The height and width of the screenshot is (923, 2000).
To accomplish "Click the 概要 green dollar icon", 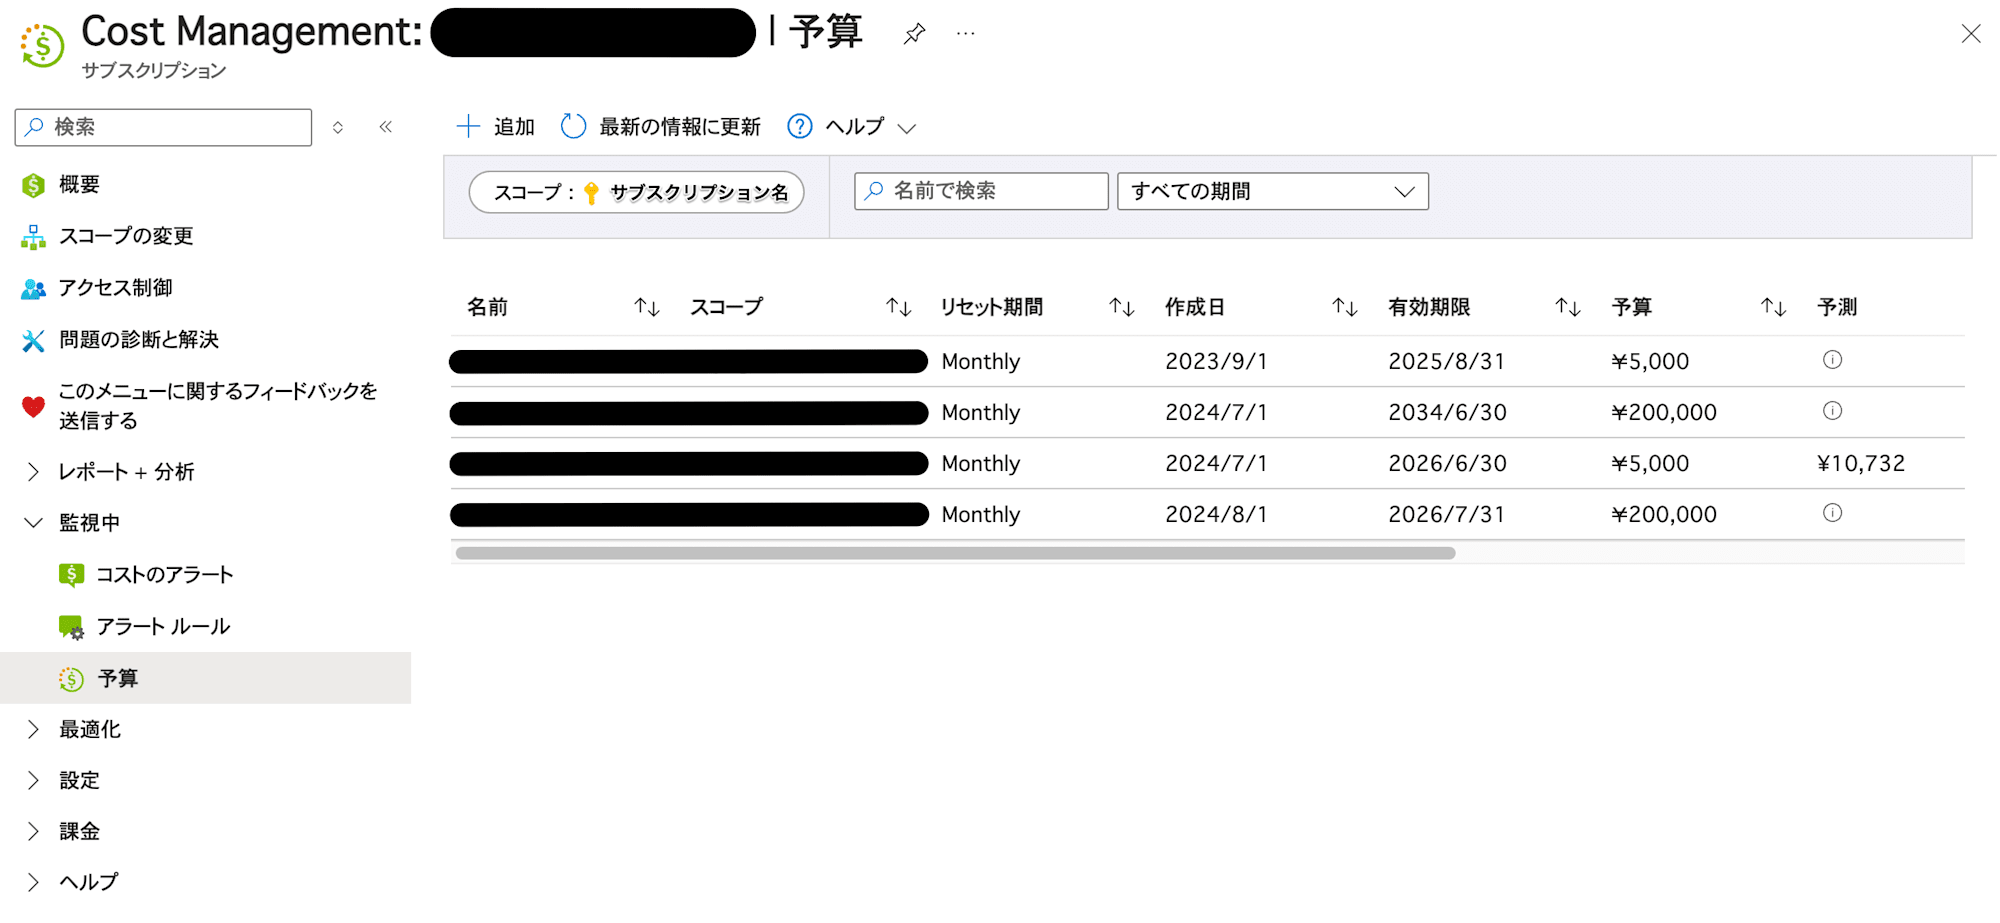I will coord(33,185).
